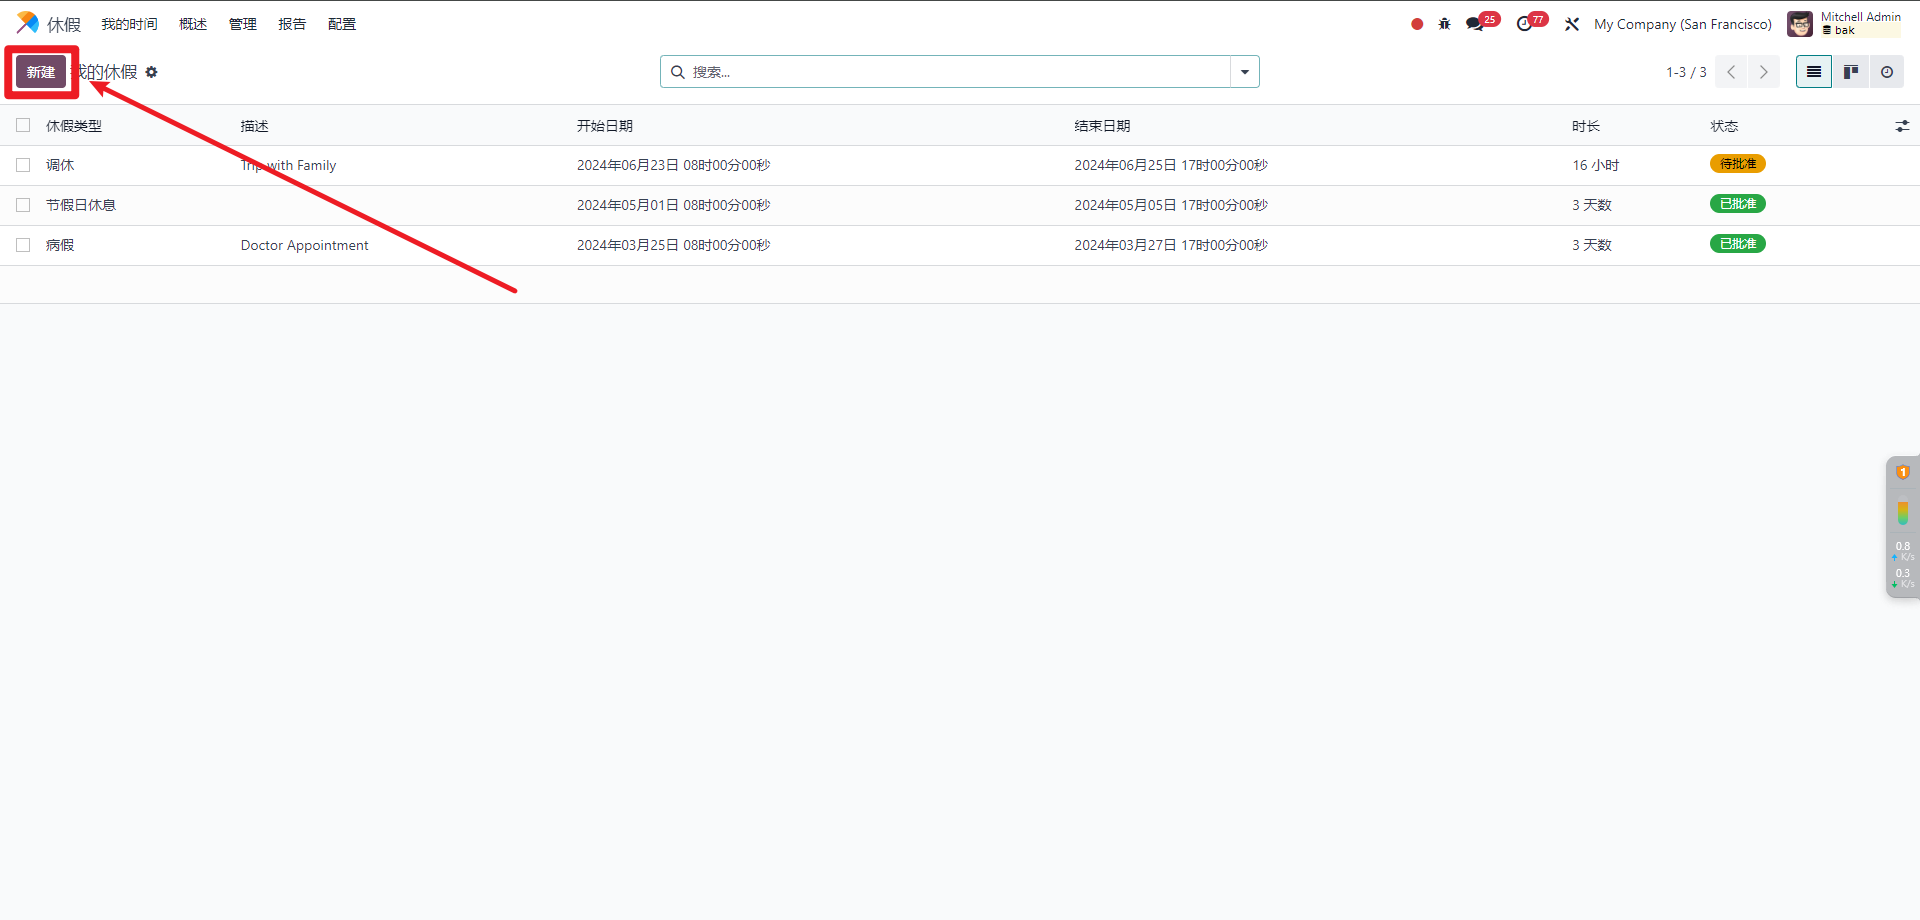Select the checkbox for the 病假 row
The image size is (1920, 920).
pos(23,245)
